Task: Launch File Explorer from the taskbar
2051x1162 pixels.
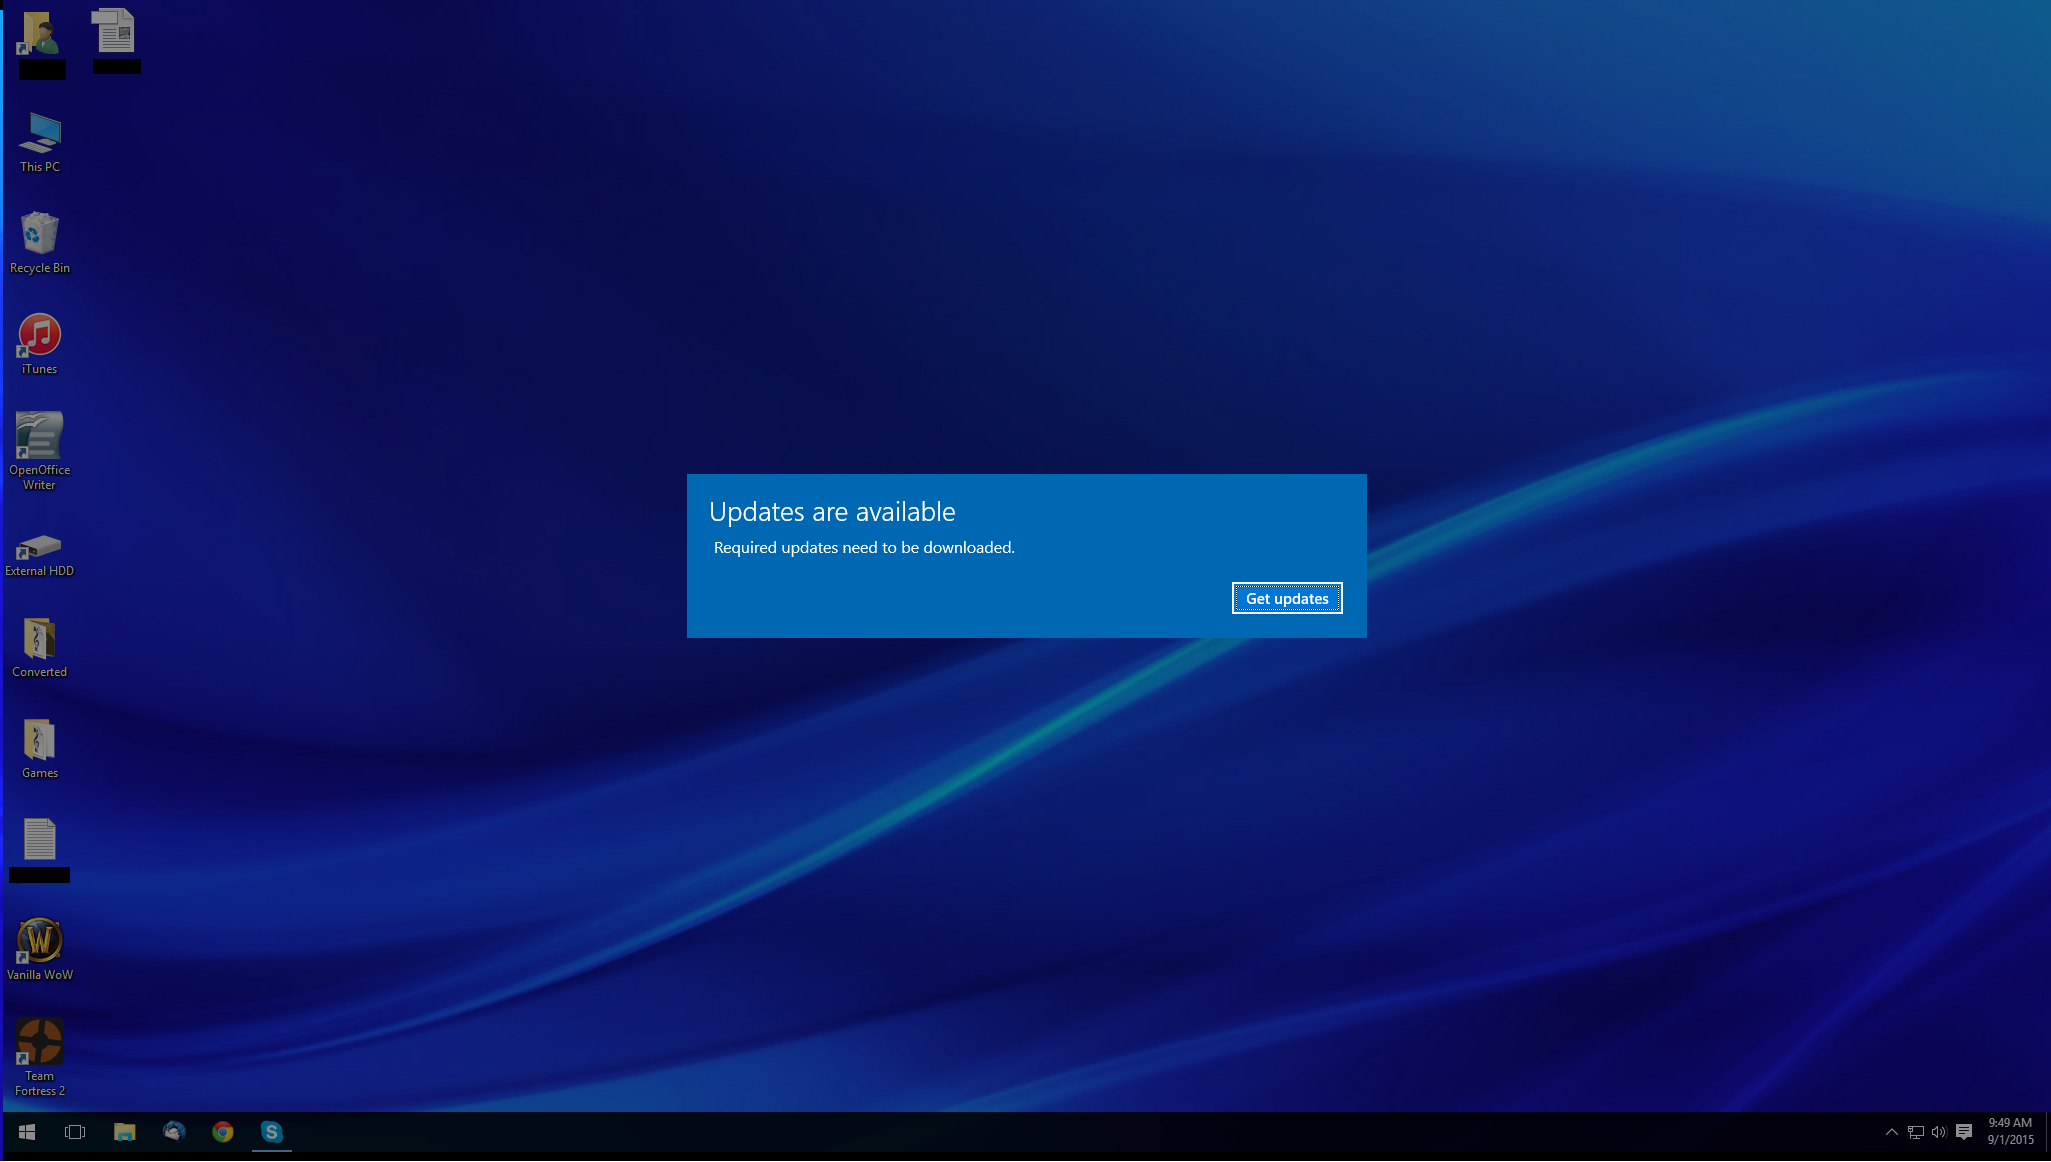Action: pyautogui.click(x=124, y=1131)
